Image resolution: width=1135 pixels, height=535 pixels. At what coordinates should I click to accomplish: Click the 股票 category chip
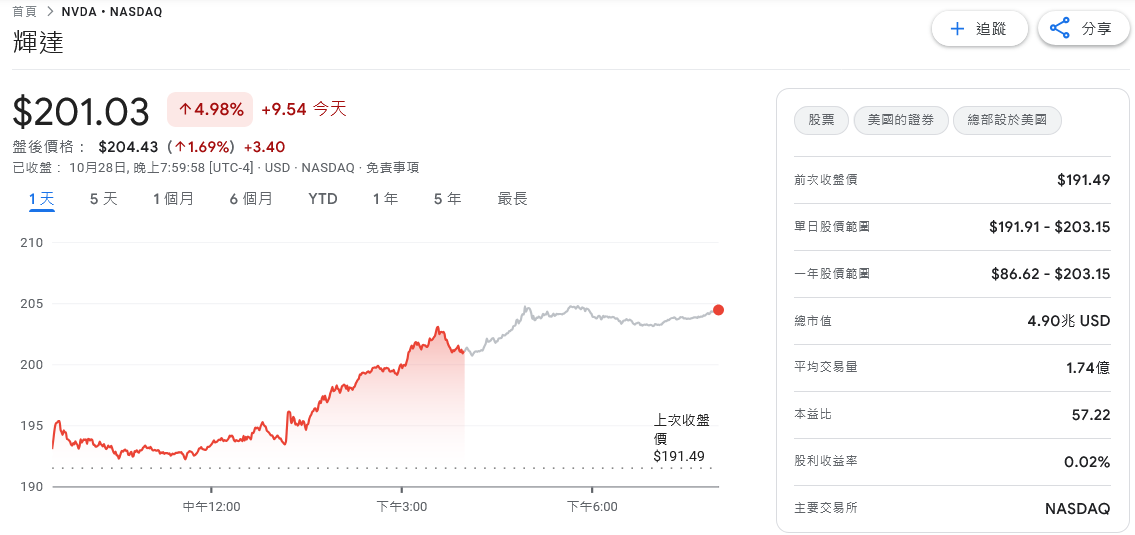tap(821, 120)
